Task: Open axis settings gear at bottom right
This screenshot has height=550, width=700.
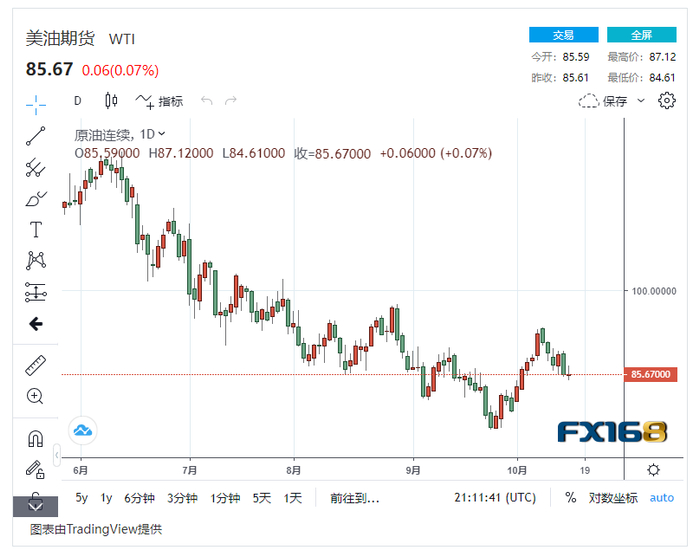Action: (x=653, y=470)
